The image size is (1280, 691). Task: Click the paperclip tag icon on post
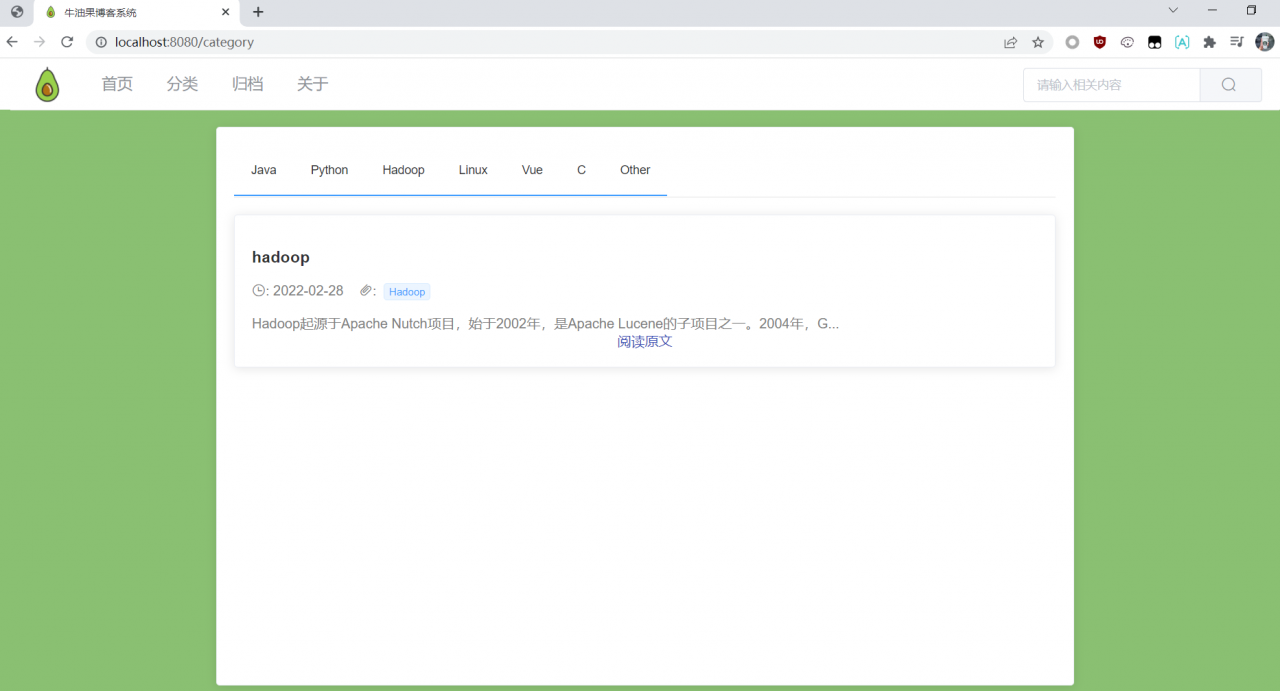click(x=366, y=291)
